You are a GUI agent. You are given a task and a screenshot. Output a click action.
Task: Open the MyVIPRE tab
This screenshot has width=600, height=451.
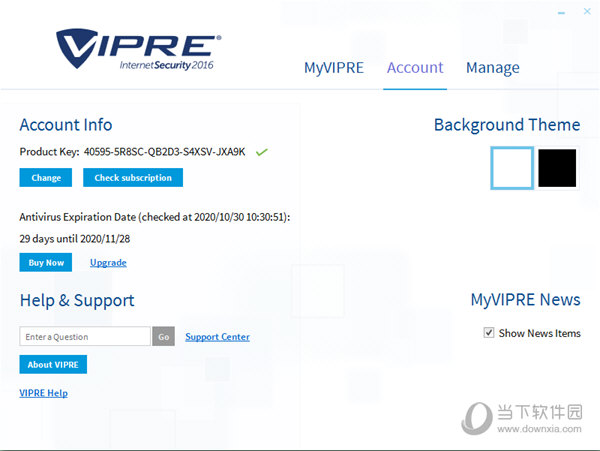pos(334,68)
